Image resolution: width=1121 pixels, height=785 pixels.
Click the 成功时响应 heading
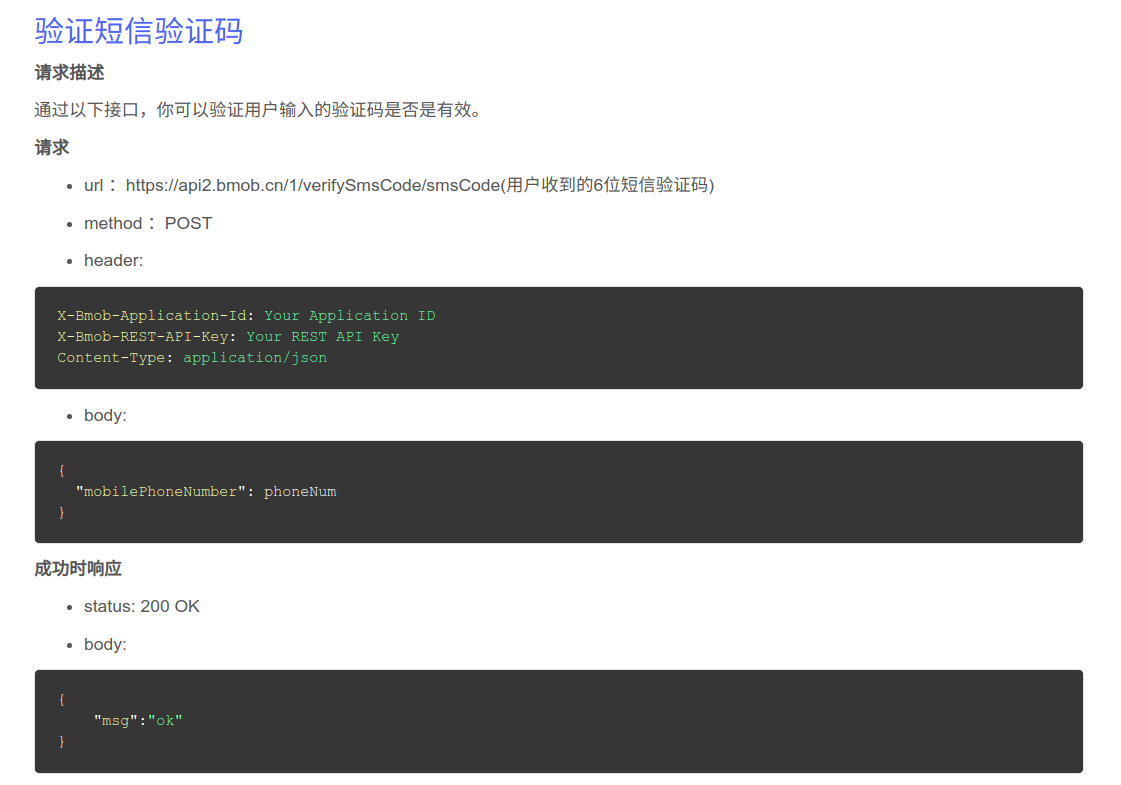[78, 568]
